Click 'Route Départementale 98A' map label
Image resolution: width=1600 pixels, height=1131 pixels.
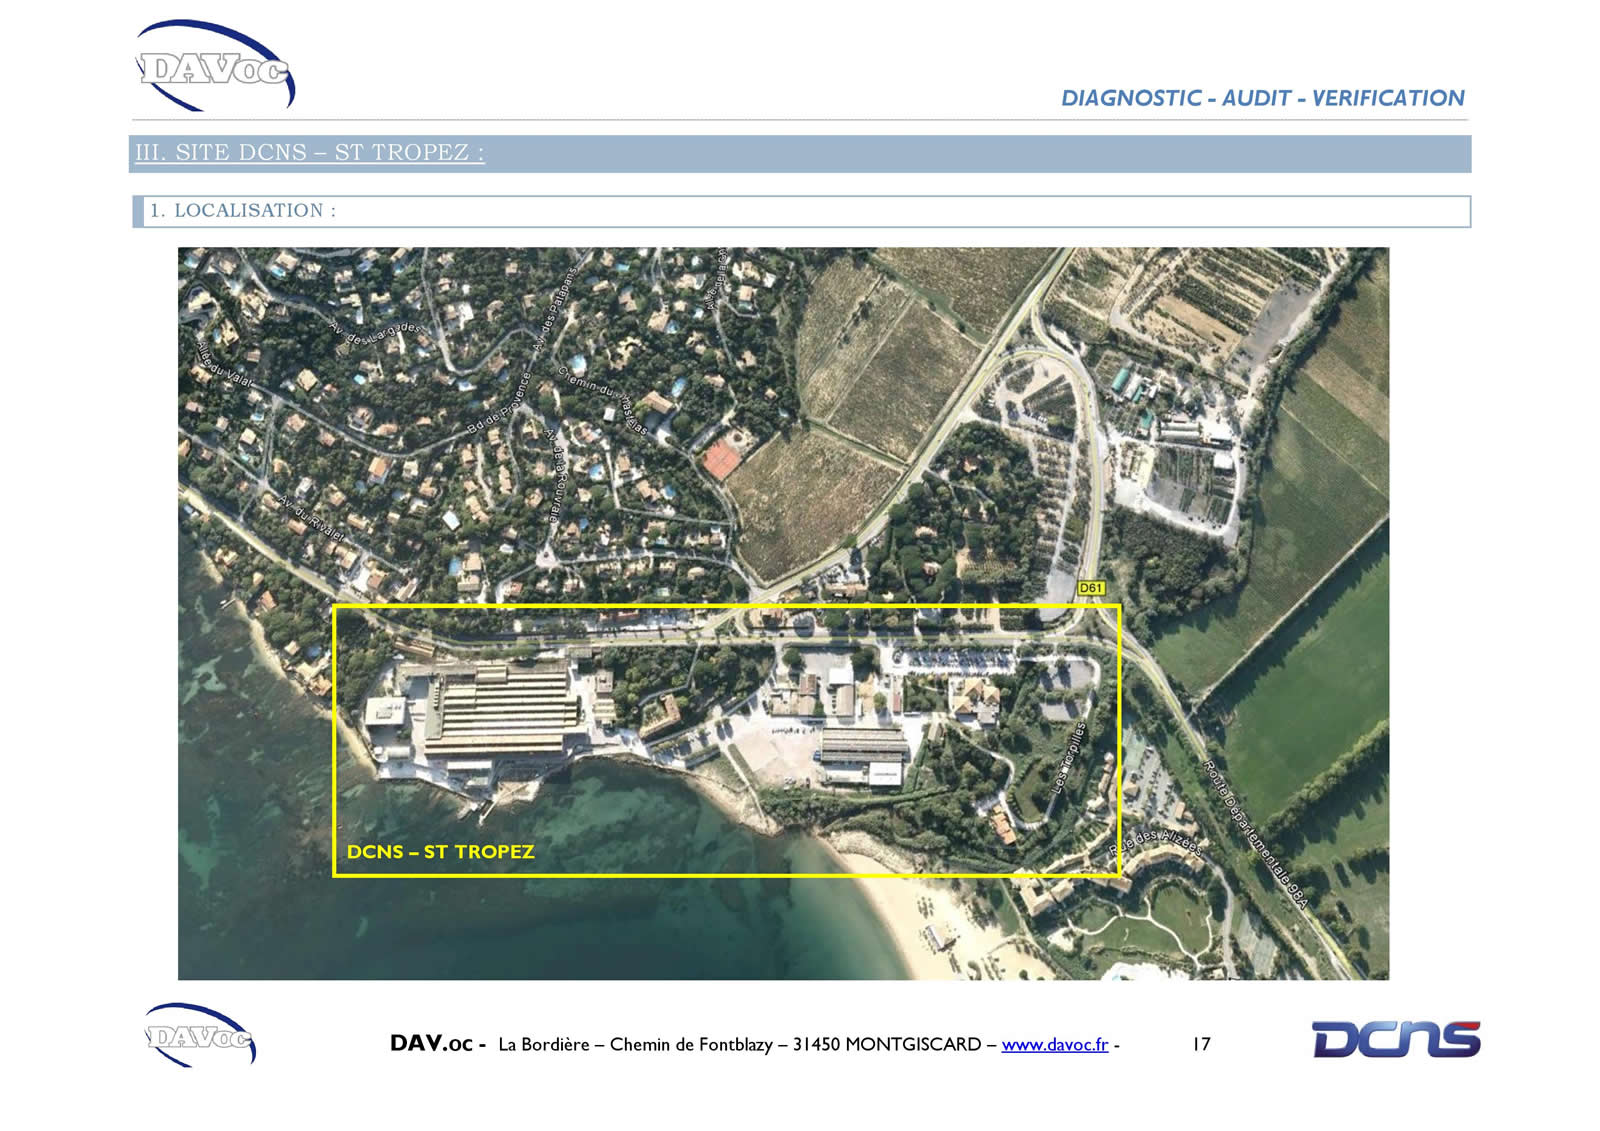(1254, 835)
